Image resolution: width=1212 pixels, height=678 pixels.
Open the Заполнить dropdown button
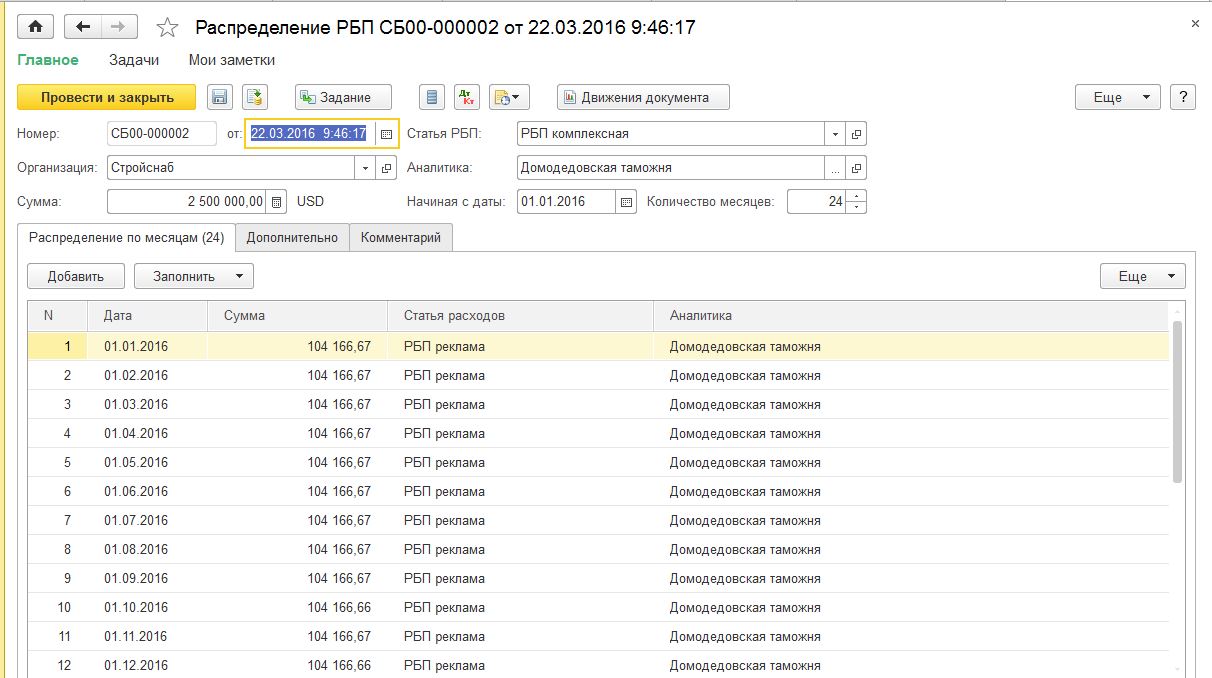[194, 276]
